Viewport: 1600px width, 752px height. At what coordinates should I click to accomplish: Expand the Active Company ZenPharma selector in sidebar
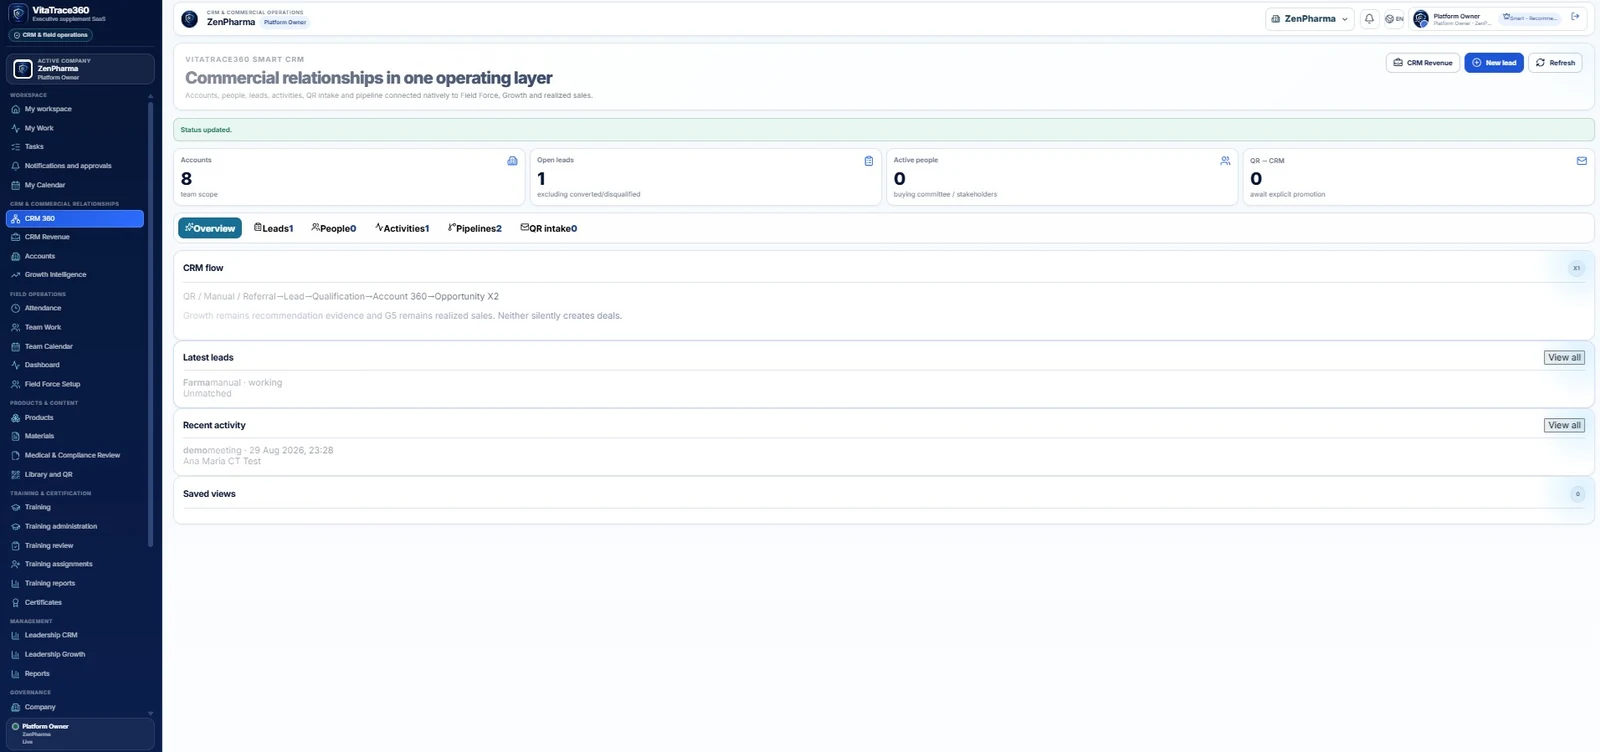coord(81,69)
